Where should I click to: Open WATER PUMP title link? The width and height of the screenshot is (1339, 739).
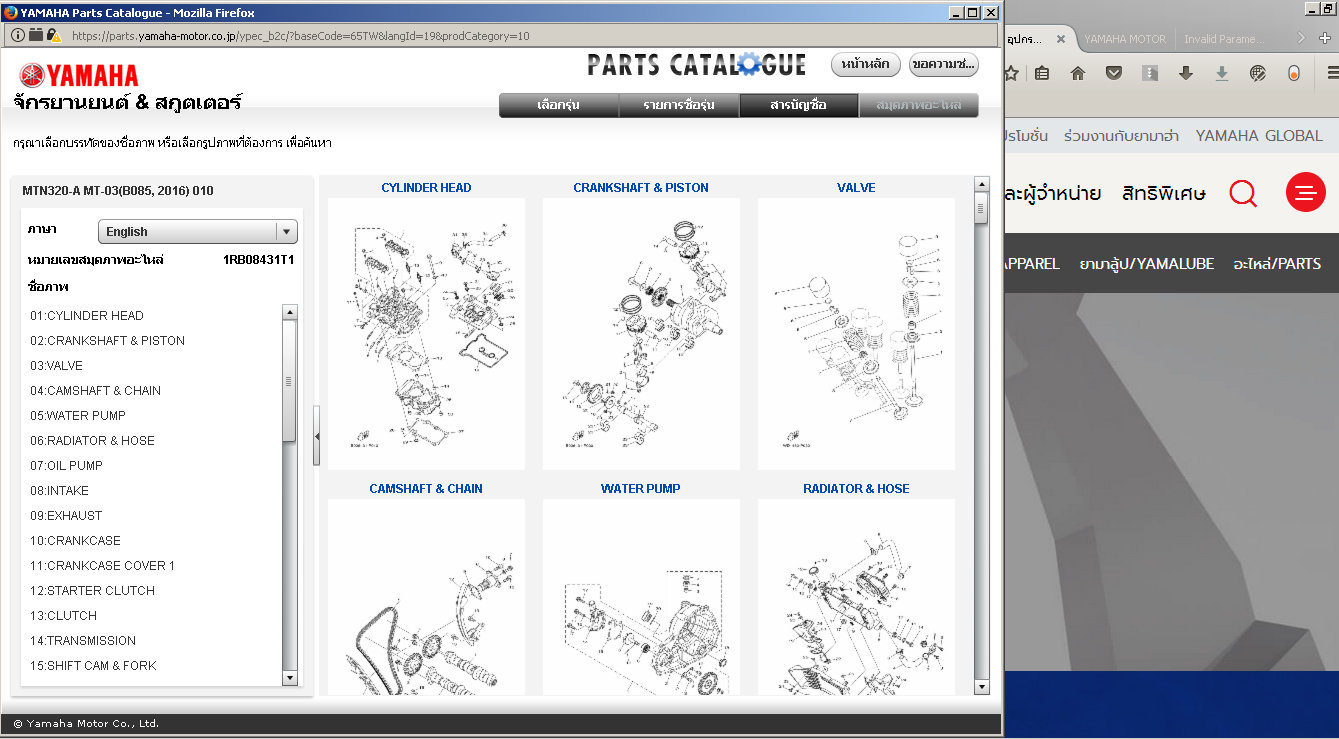click(x=641, y=489)
